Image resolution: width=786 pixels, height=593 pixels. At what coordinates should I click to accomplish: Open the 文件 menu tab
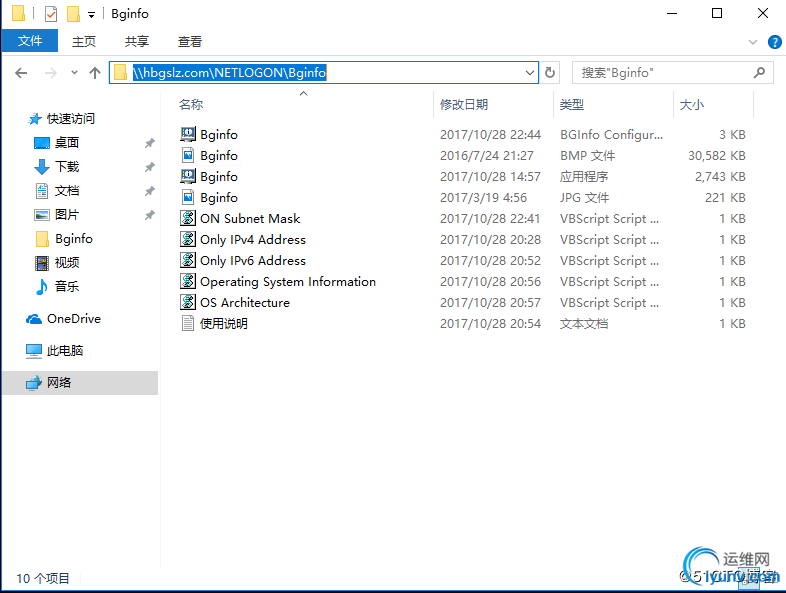[x=30, y=41]
